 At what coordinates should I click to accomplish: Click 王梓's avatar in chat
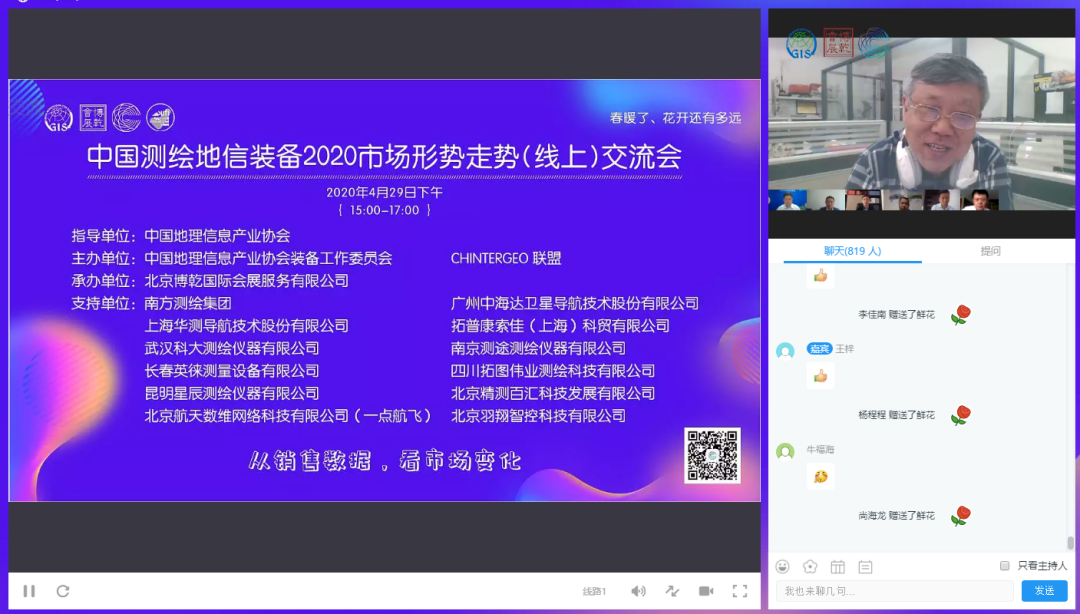786,350
